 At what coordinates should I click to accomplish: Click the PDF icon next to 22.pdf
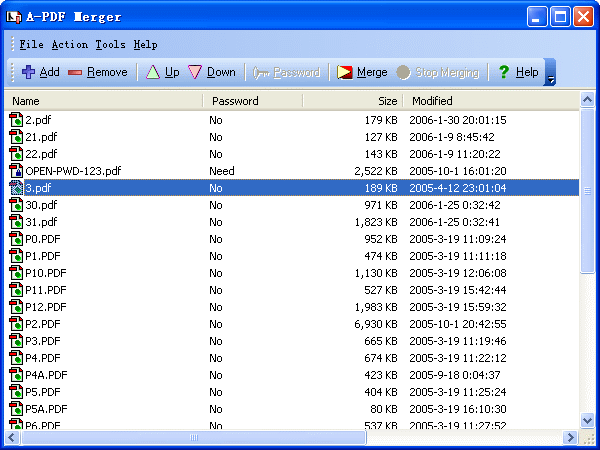click(16, 154)
